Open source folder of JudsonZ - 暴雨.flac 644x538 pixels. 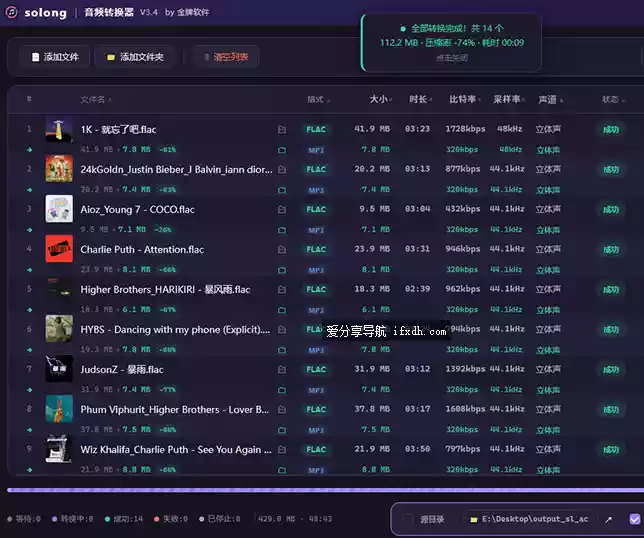pyautogui.click(x=282, y=370)
